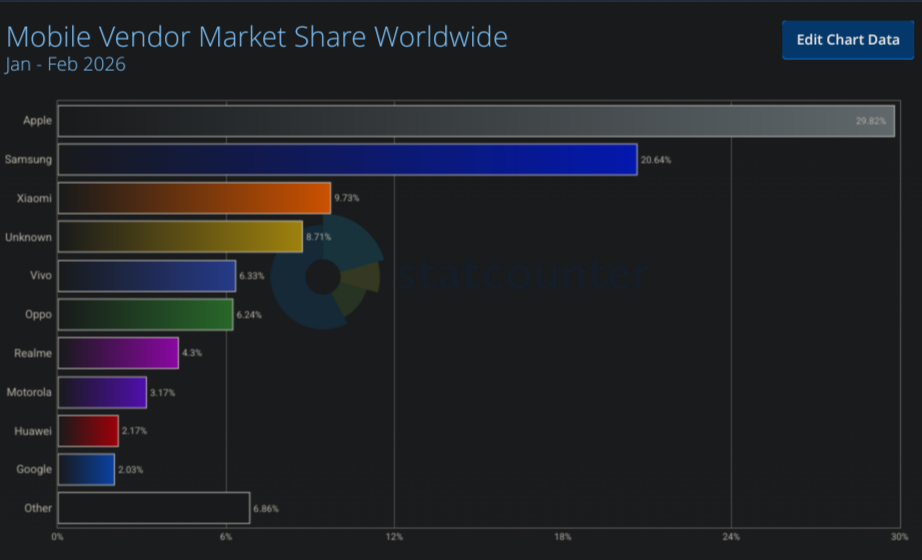922x560 pixels.
Task: Click the green Oppo bar
Action: pos(145,315)
